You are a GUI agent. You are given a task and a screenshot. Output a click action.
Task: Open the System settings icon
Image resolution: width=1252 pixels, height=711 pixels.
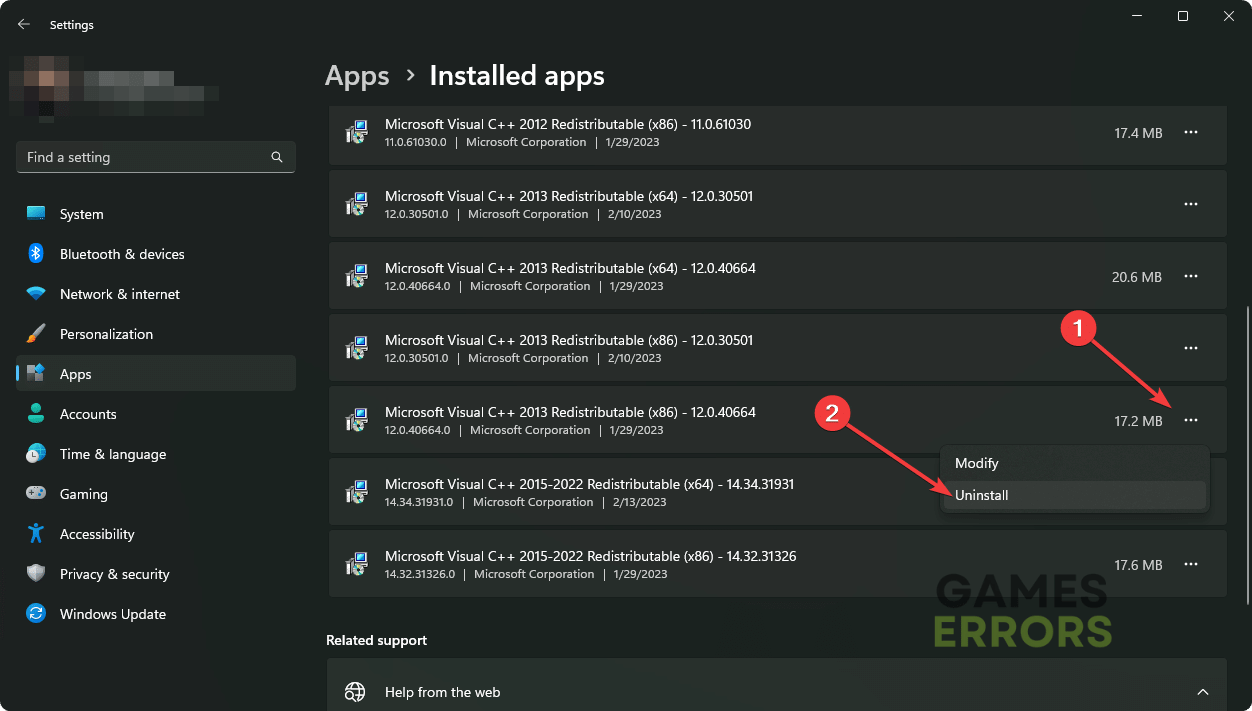click(36, 214)
